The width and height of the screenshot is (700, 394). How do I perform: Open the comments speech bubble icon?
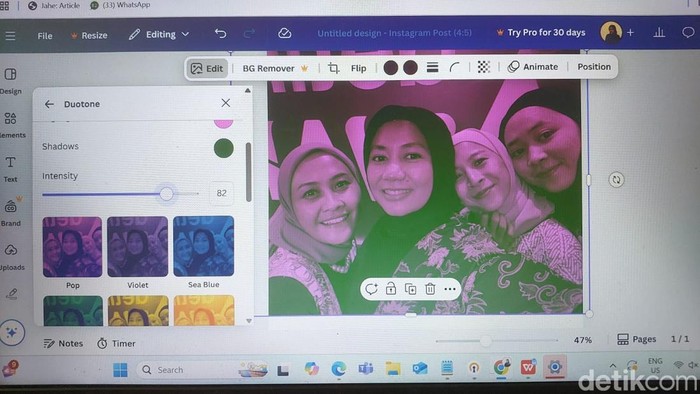coord(688,32)
